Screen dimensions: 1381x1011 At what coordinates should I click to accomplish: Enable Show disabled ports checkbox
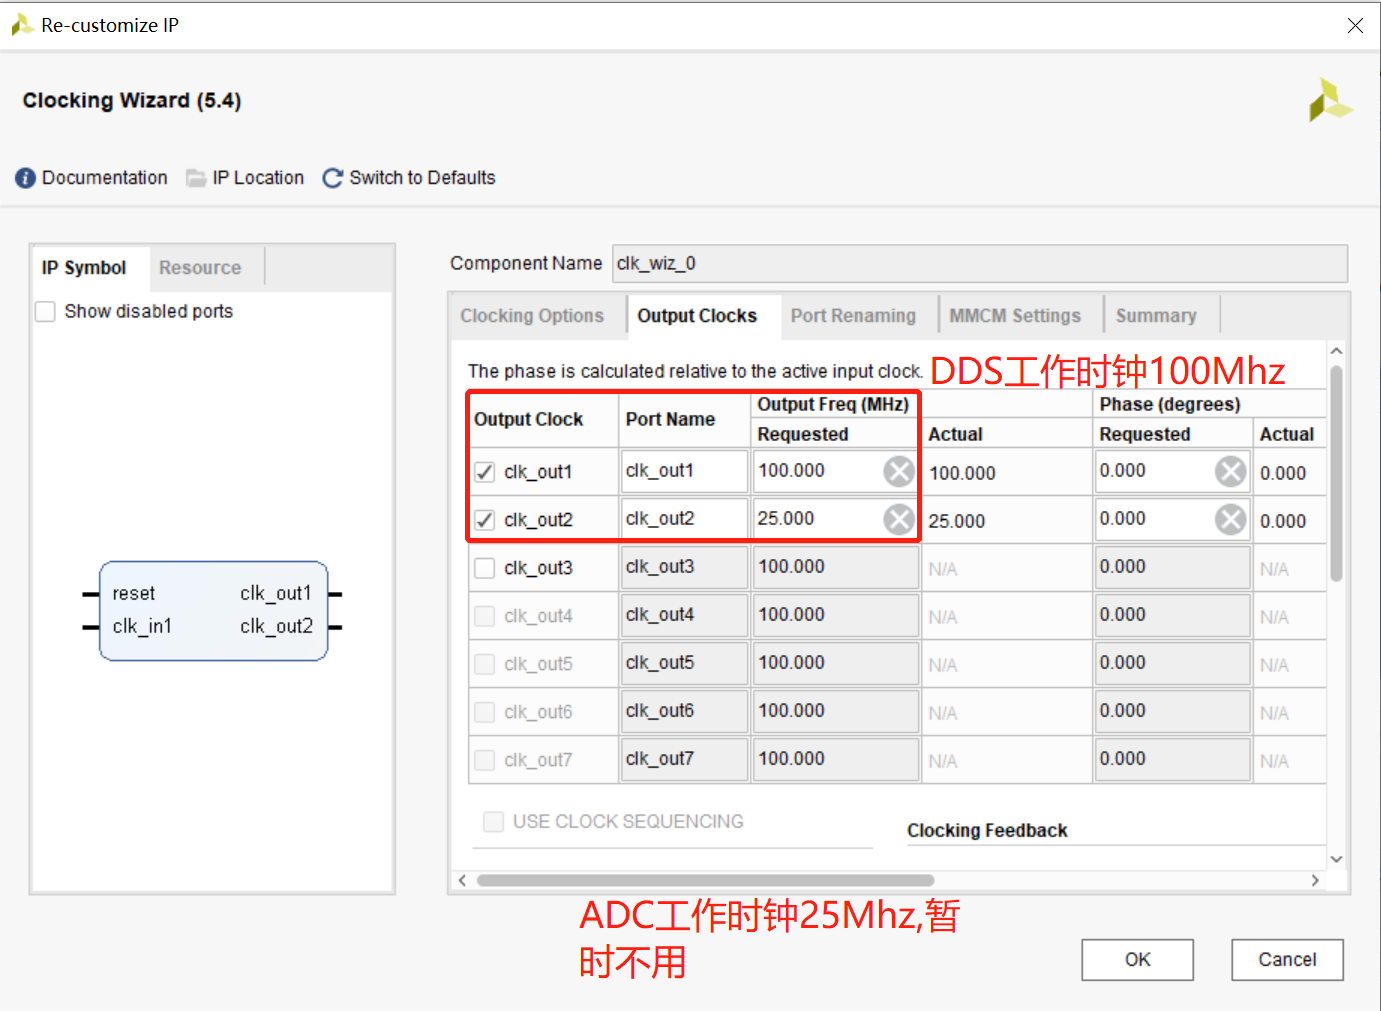click(45, 312)
